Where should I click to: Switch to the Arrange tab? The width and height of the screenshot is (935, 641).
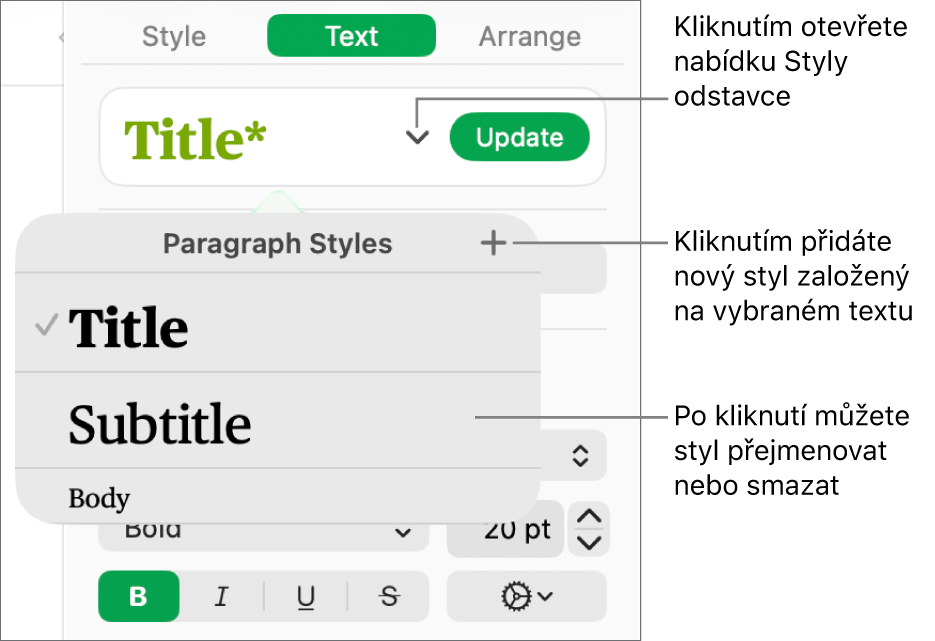529,36
